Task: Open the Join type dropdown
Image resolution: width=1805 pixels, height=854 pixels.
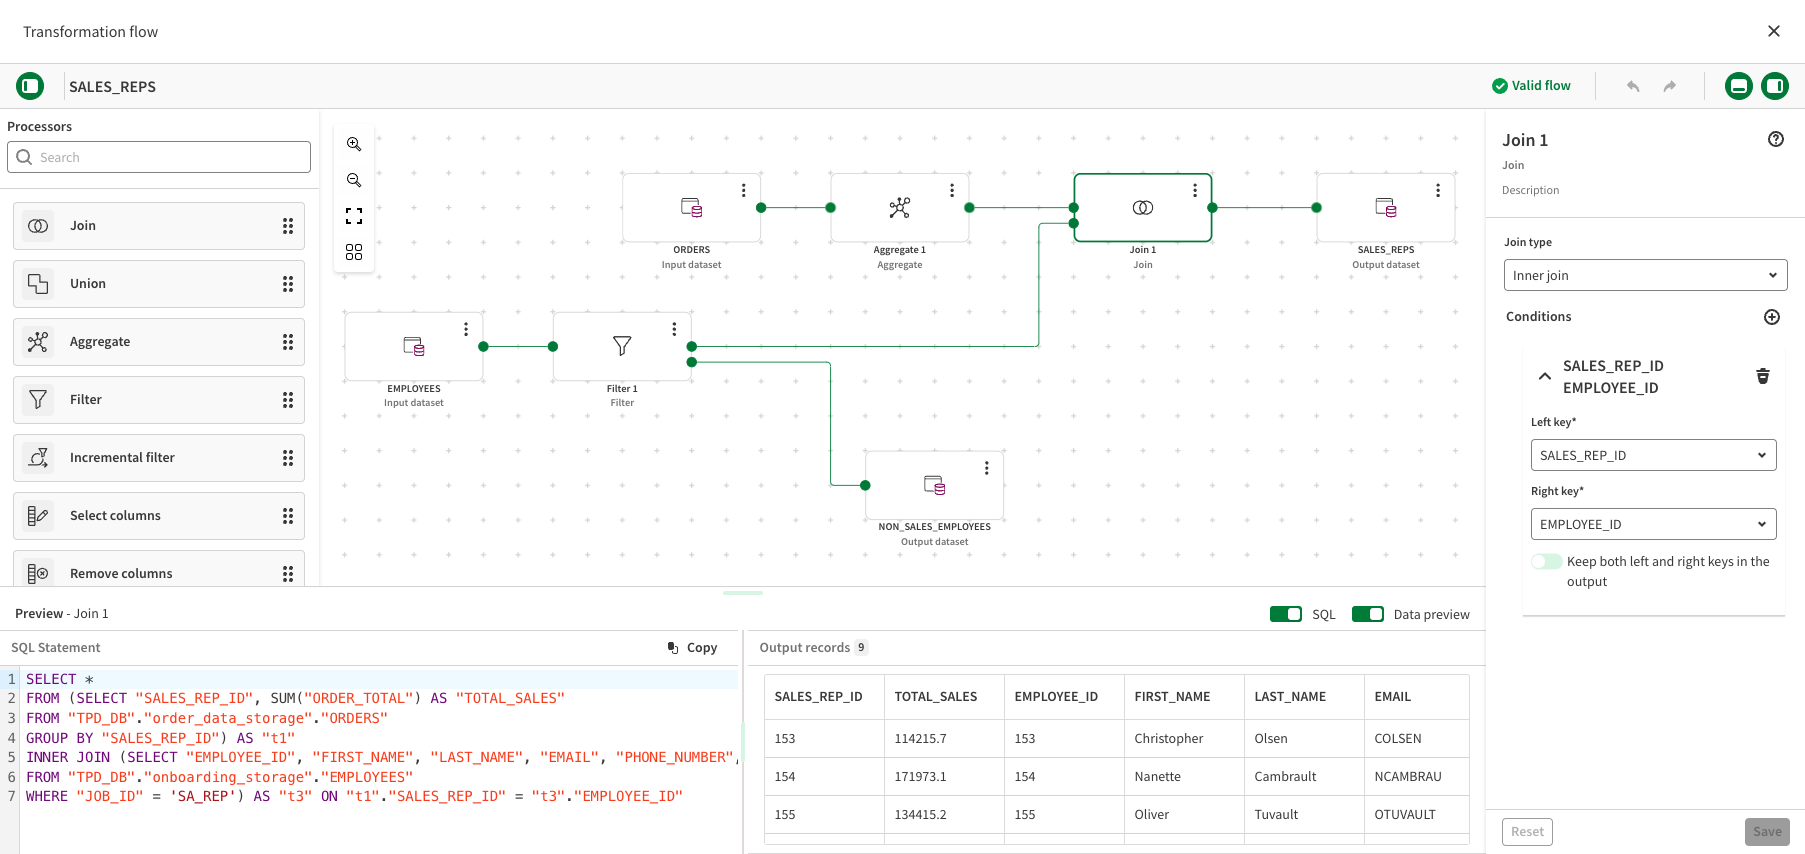Action: click(x=1646, y=275)
